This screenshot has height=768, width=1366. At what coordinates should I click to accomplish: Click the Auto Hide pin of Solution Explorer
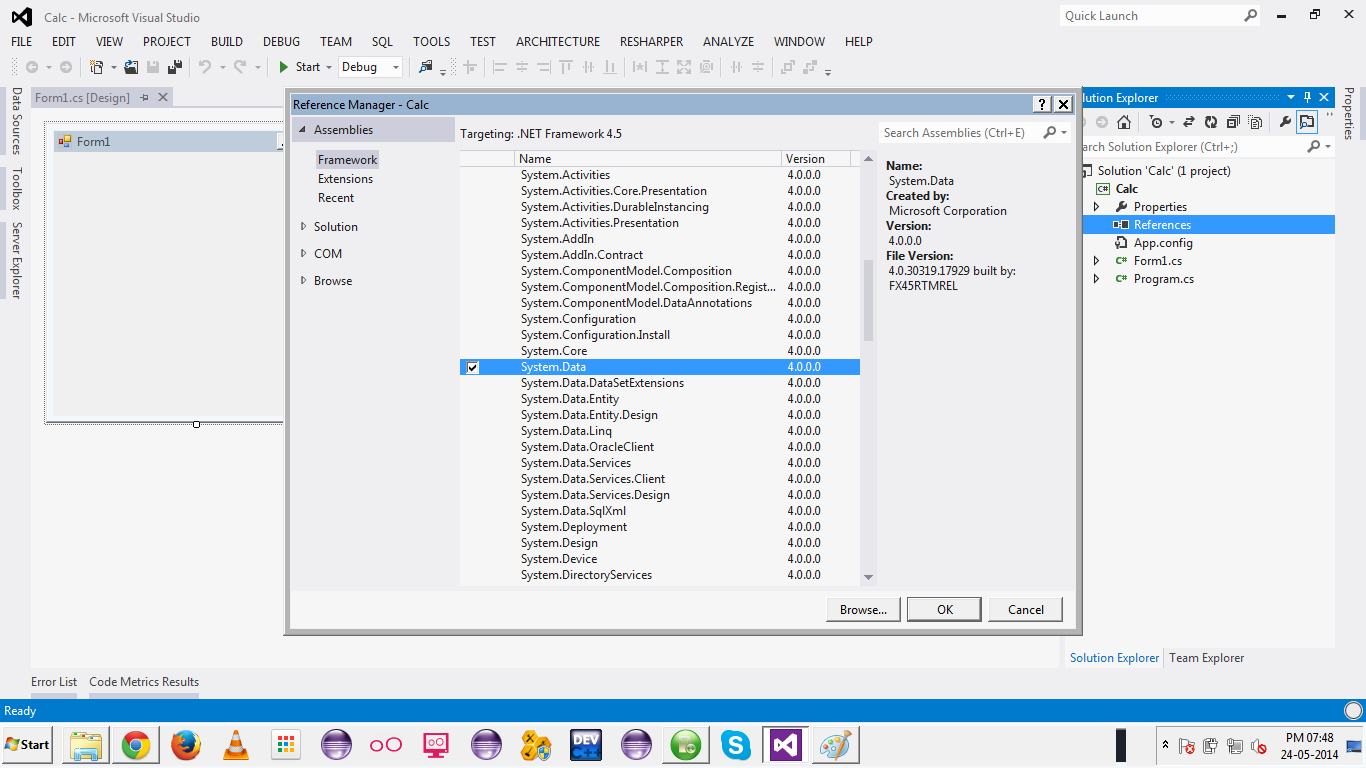tap(1307, 97)
